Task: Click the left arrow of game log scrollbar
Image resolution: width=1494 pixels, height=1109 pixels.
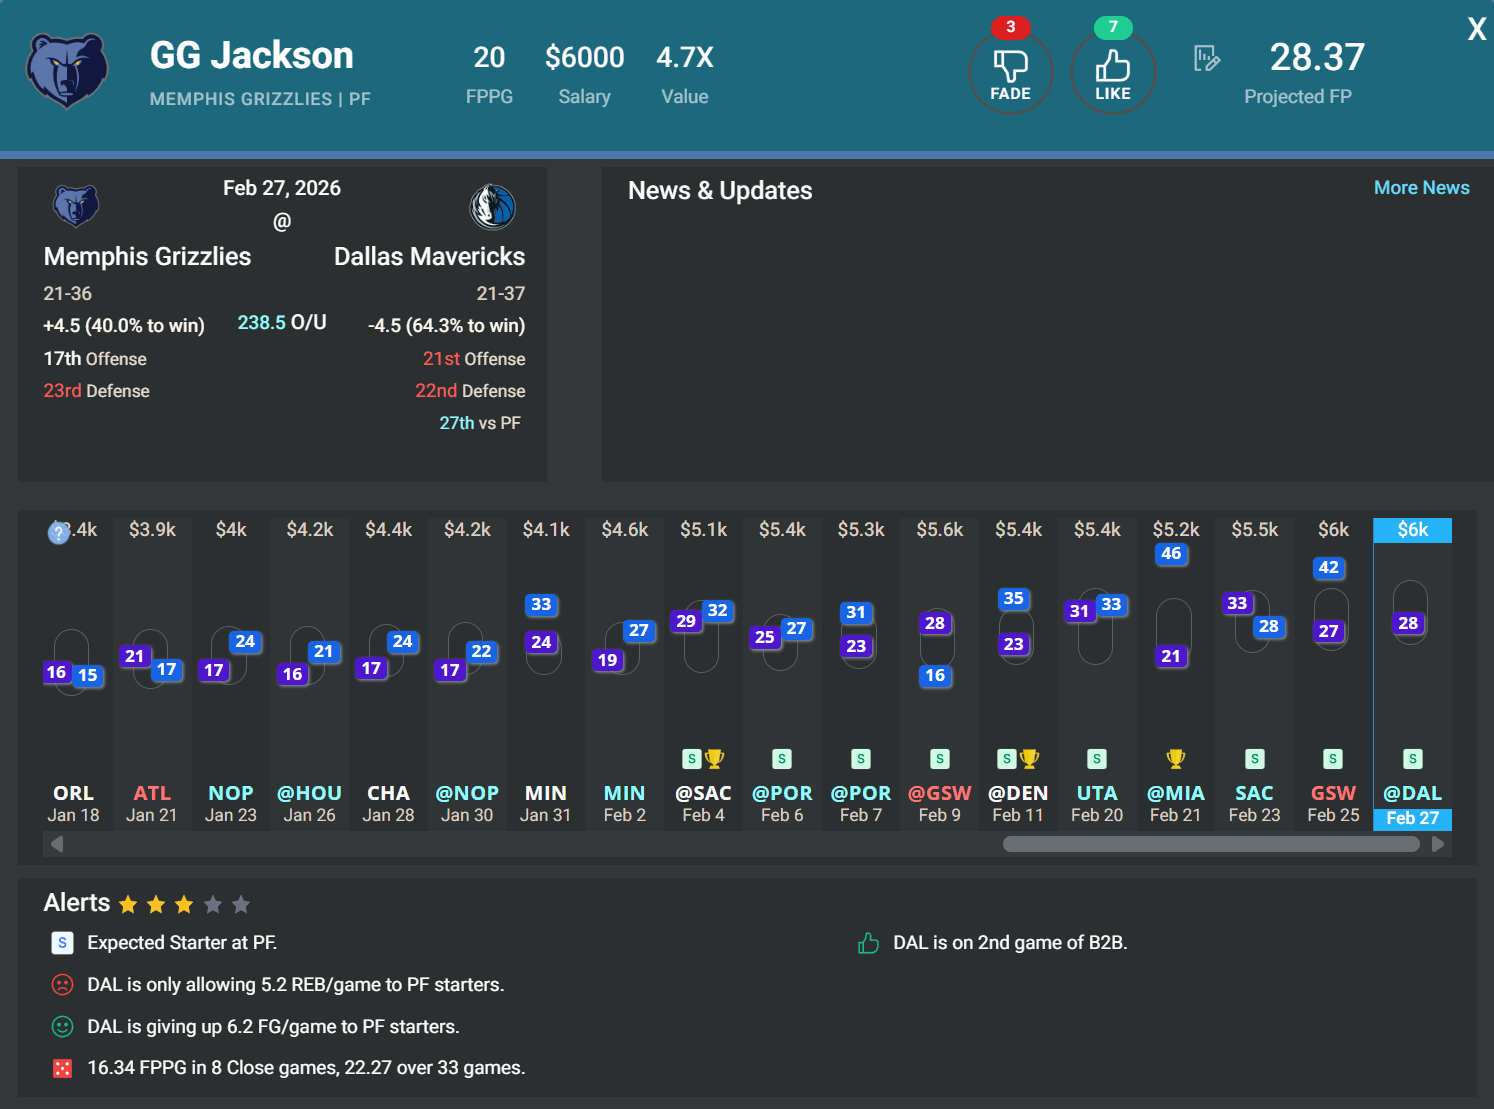Action: tap(57, 844)
